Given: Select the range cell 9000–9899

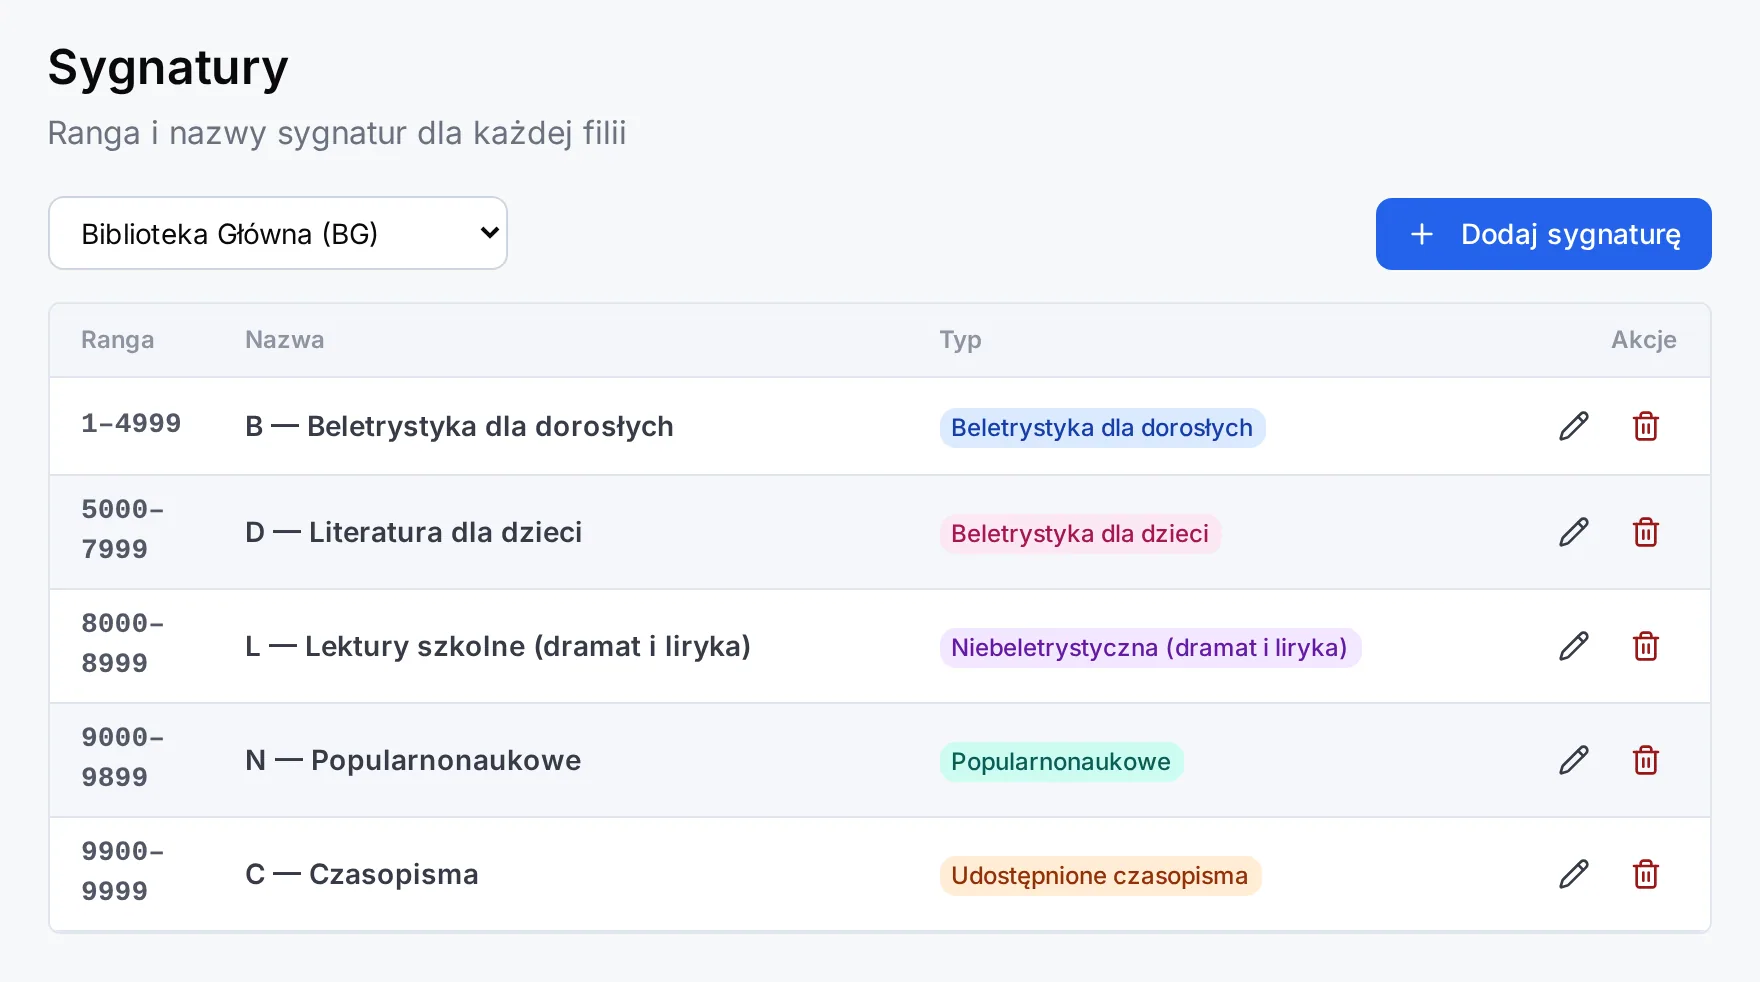Looking at the screenshot, I should pos(123,757).
